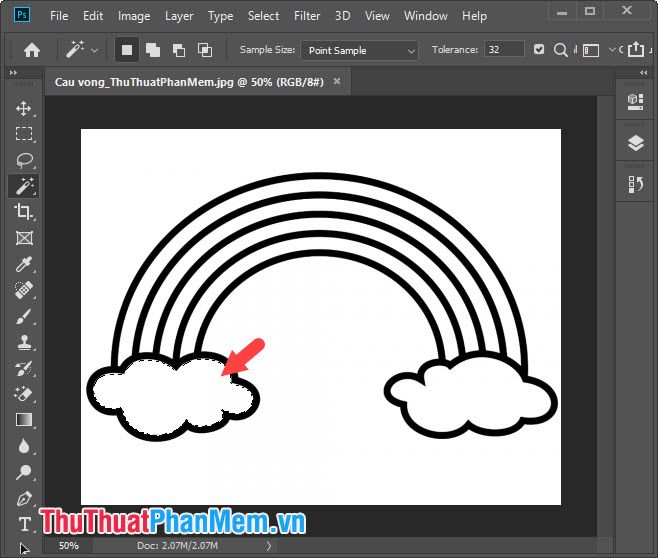Viewport: 658px width, 558px height.
Task: Activate the Crop tool
Action: pyautogui.click(x=24, y=212)
